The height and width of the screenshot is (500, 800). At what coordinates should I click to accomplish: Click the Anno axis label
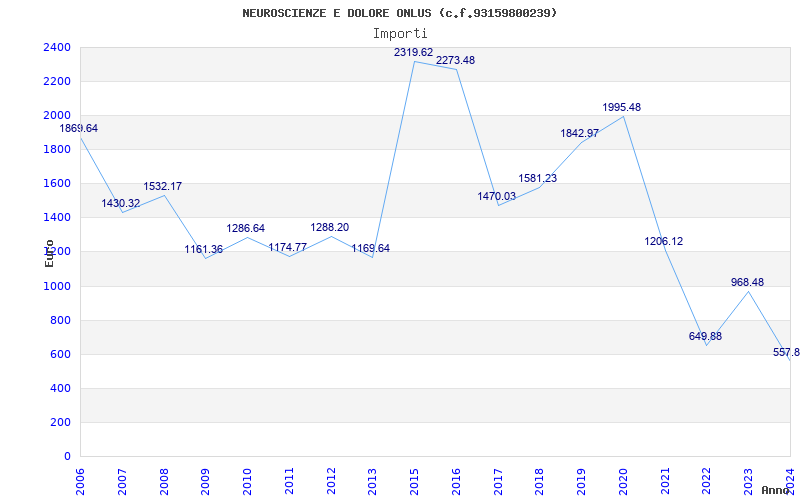pyautogui.click(x=774, y=490)
